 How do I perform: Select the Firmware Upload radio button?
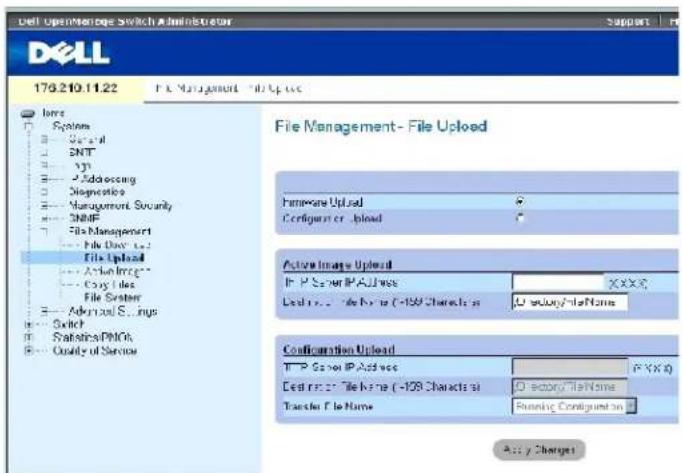click(519, 201)
